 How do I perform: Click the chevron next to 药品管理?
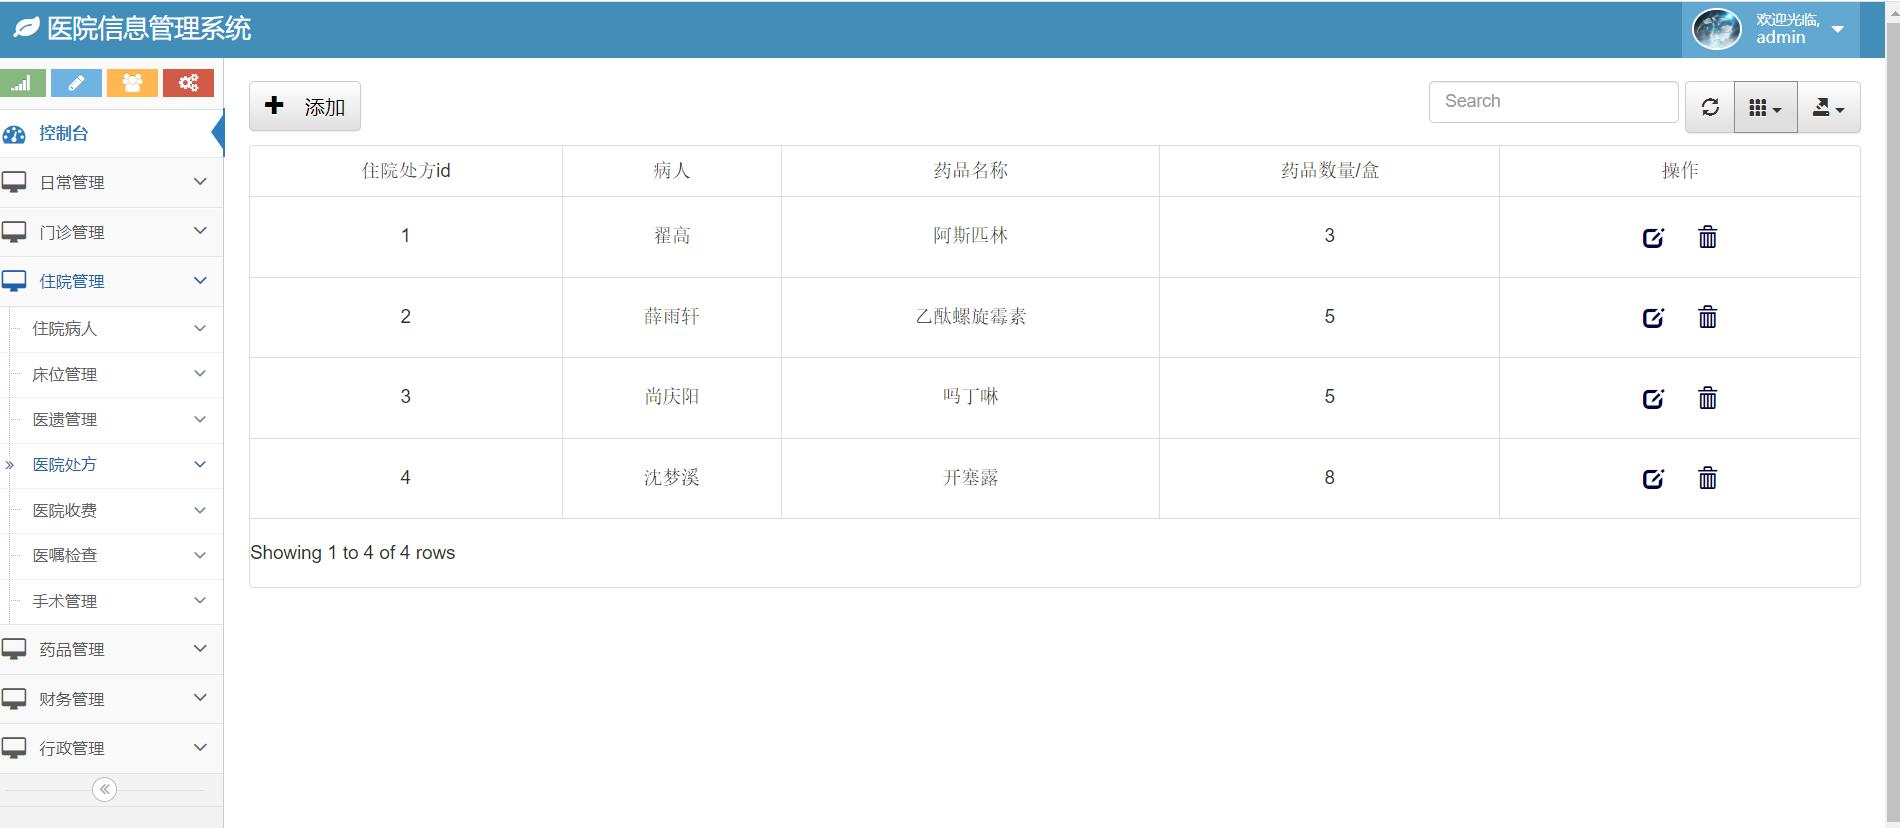pyautogui.click(x=200, y=648)
